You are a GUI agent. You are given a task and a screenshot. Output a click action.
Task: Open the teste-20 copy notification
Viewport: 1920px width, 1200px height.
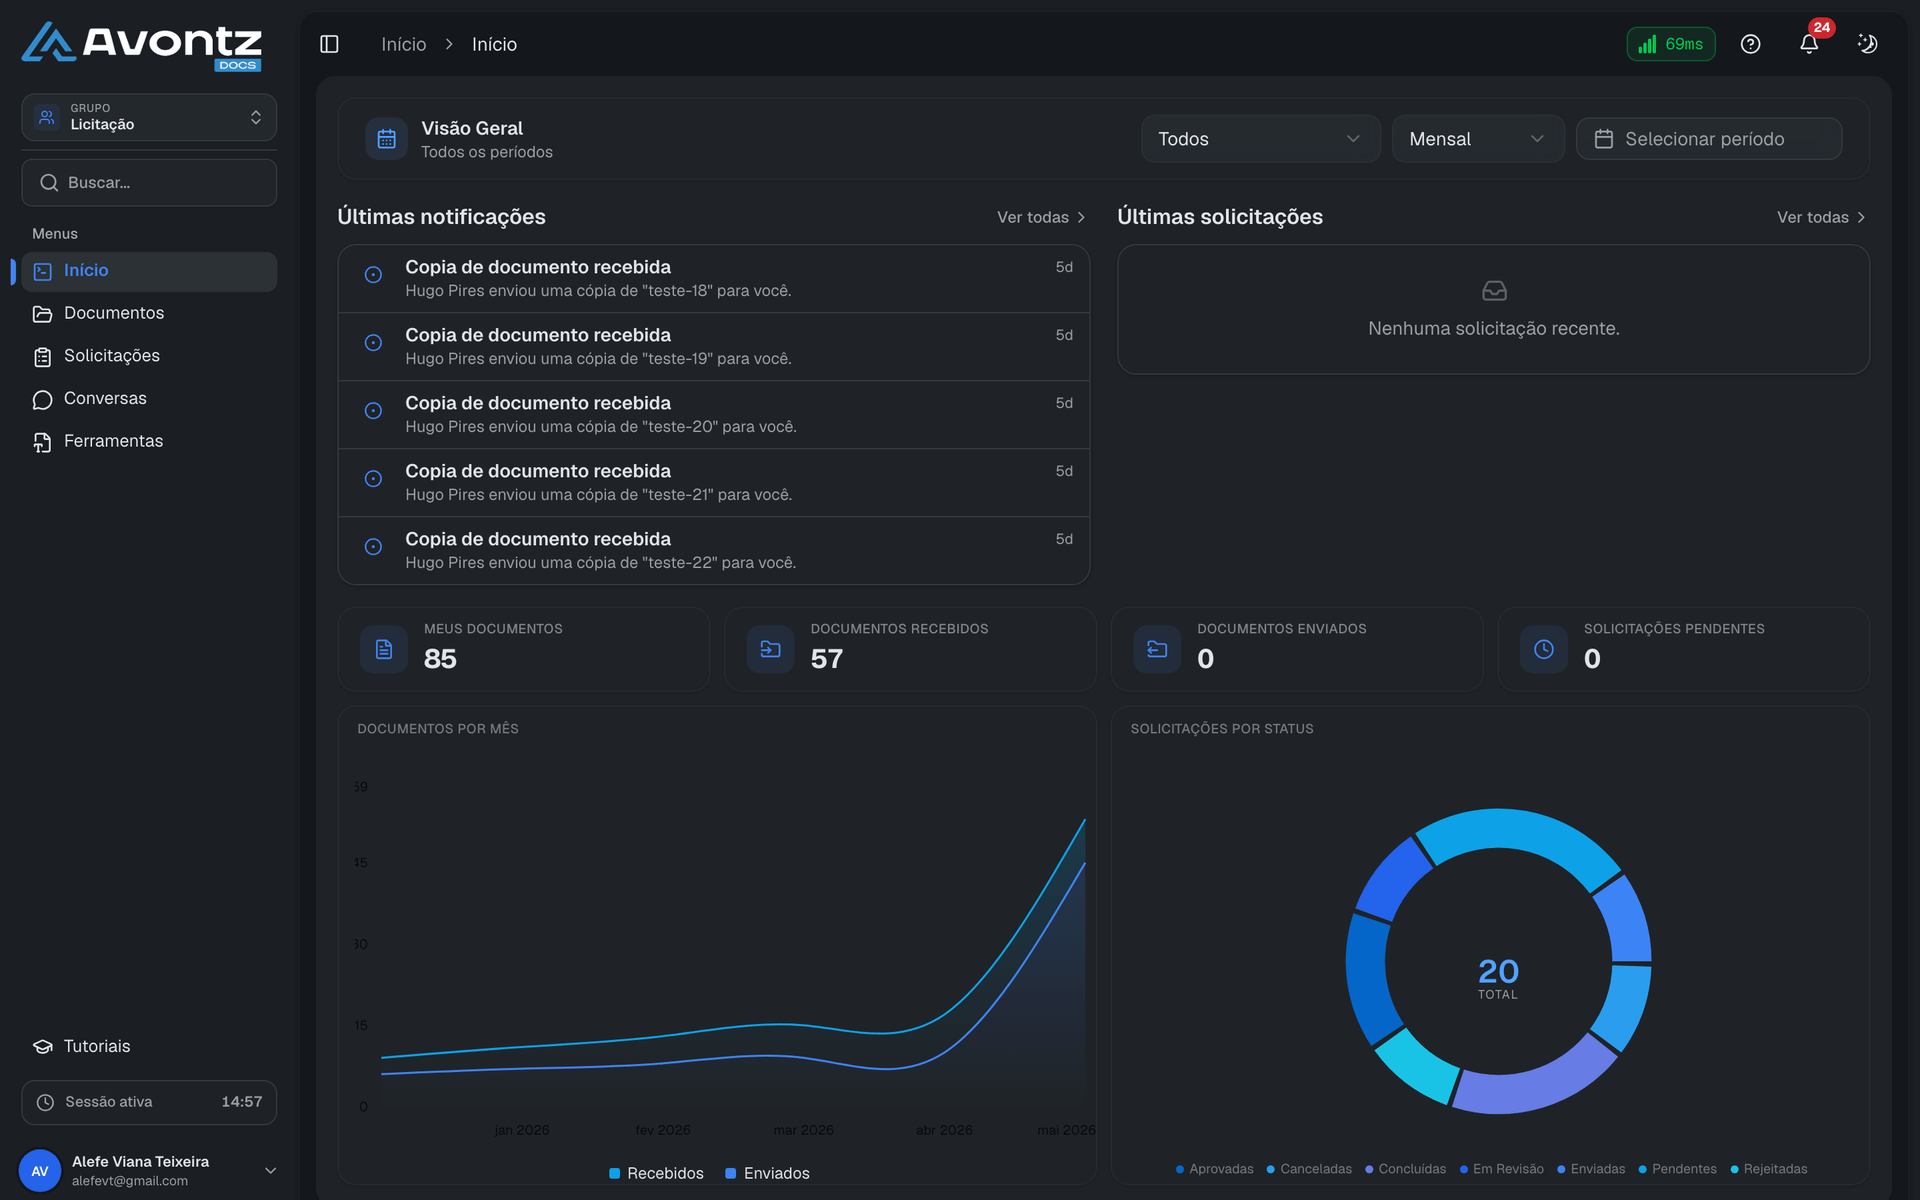(714, 415)
